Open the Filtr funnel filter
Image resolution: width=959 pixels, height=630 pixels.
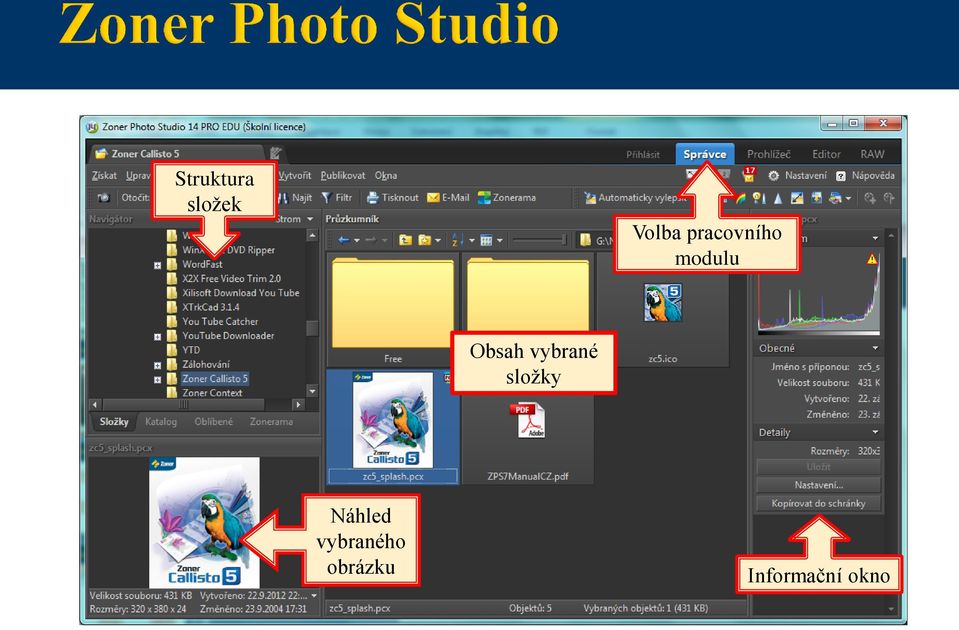[x=337, y=198]
